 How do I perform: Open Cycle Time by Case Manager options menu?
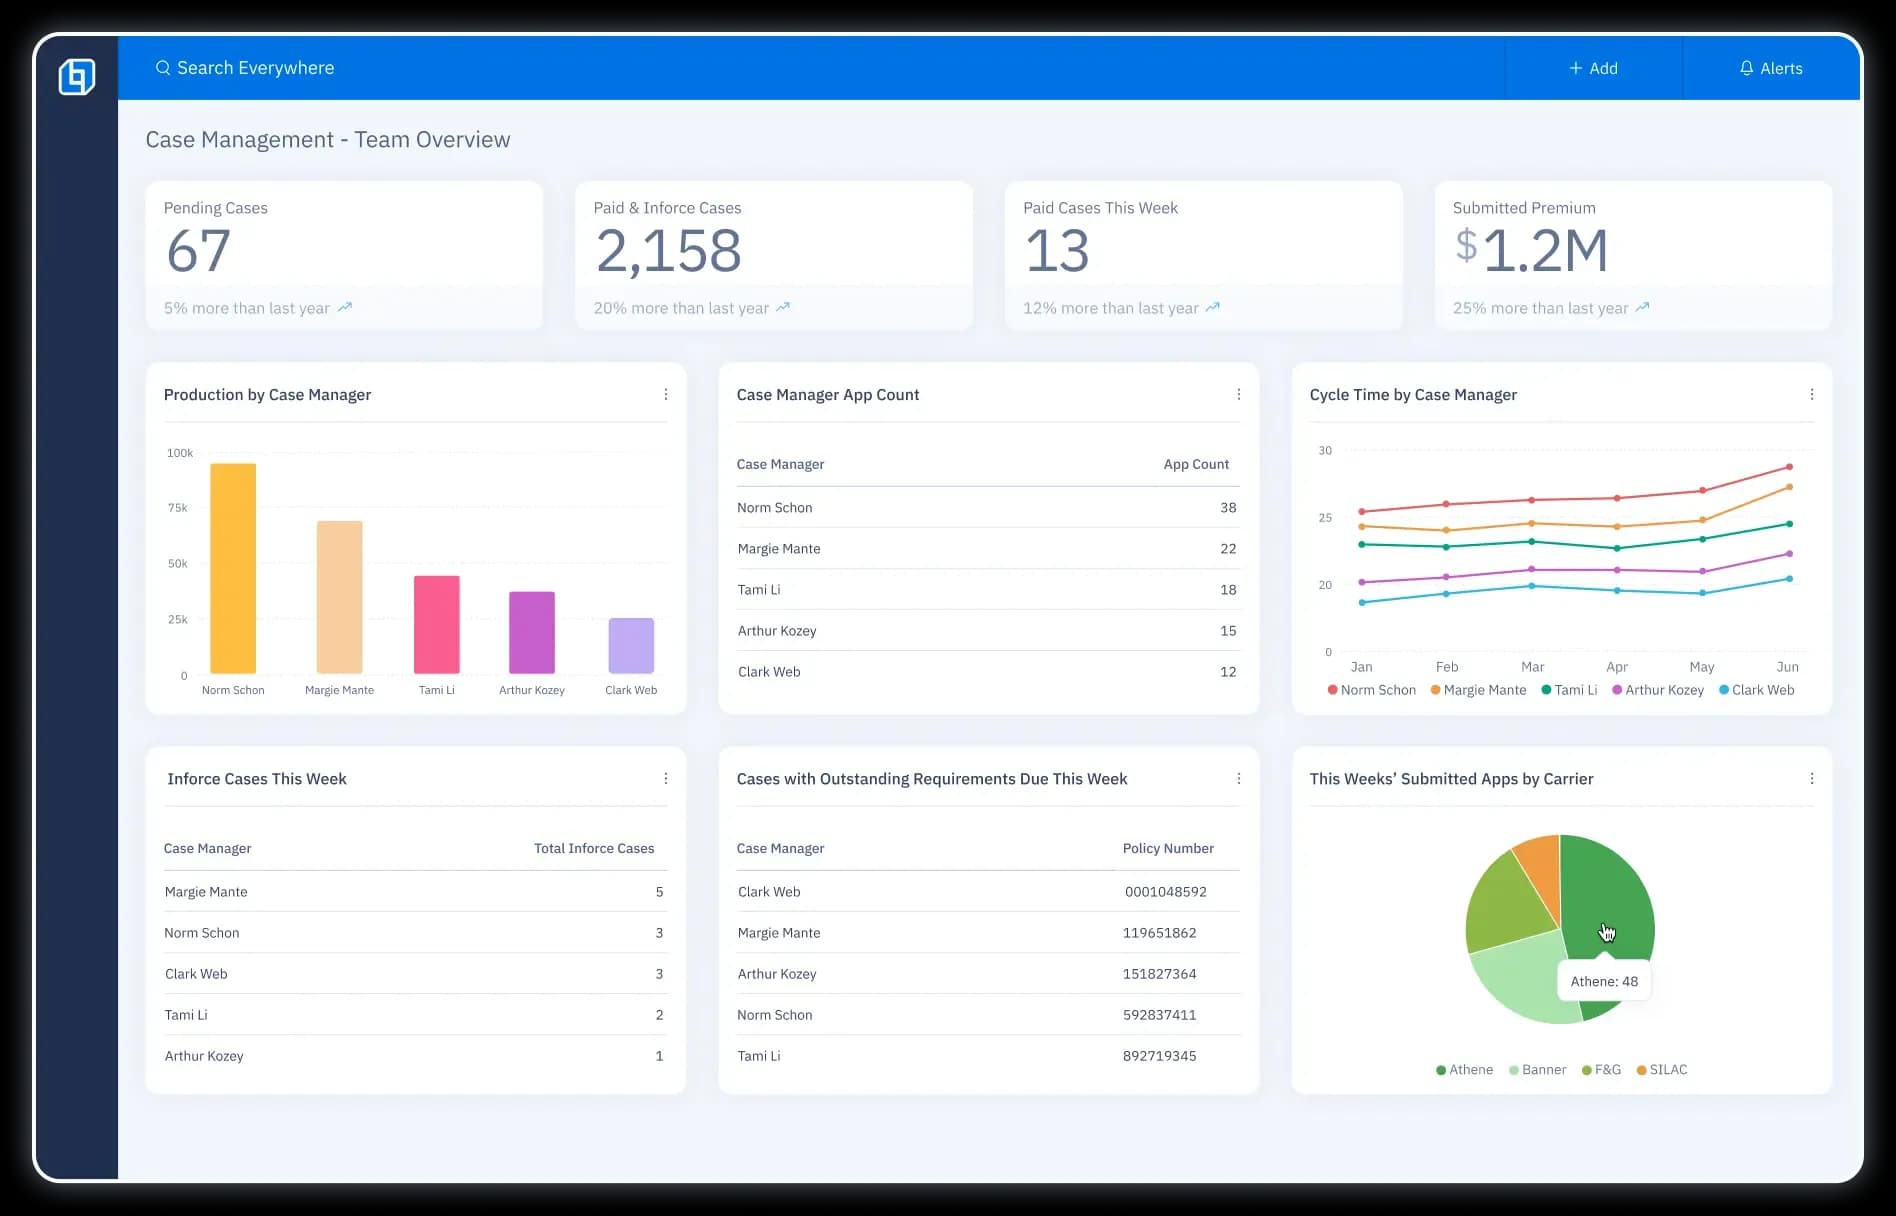coord(1812,395)
